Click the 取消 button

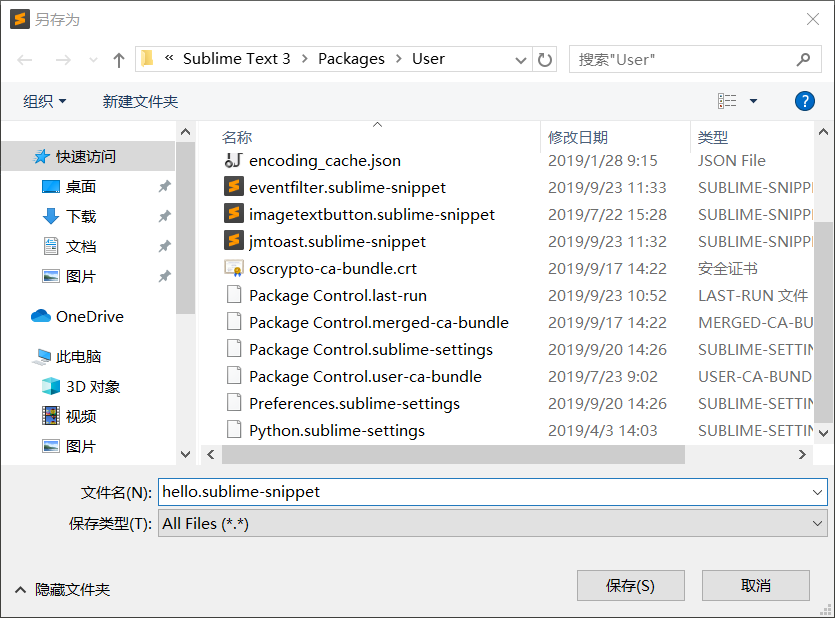pos(756,586)
